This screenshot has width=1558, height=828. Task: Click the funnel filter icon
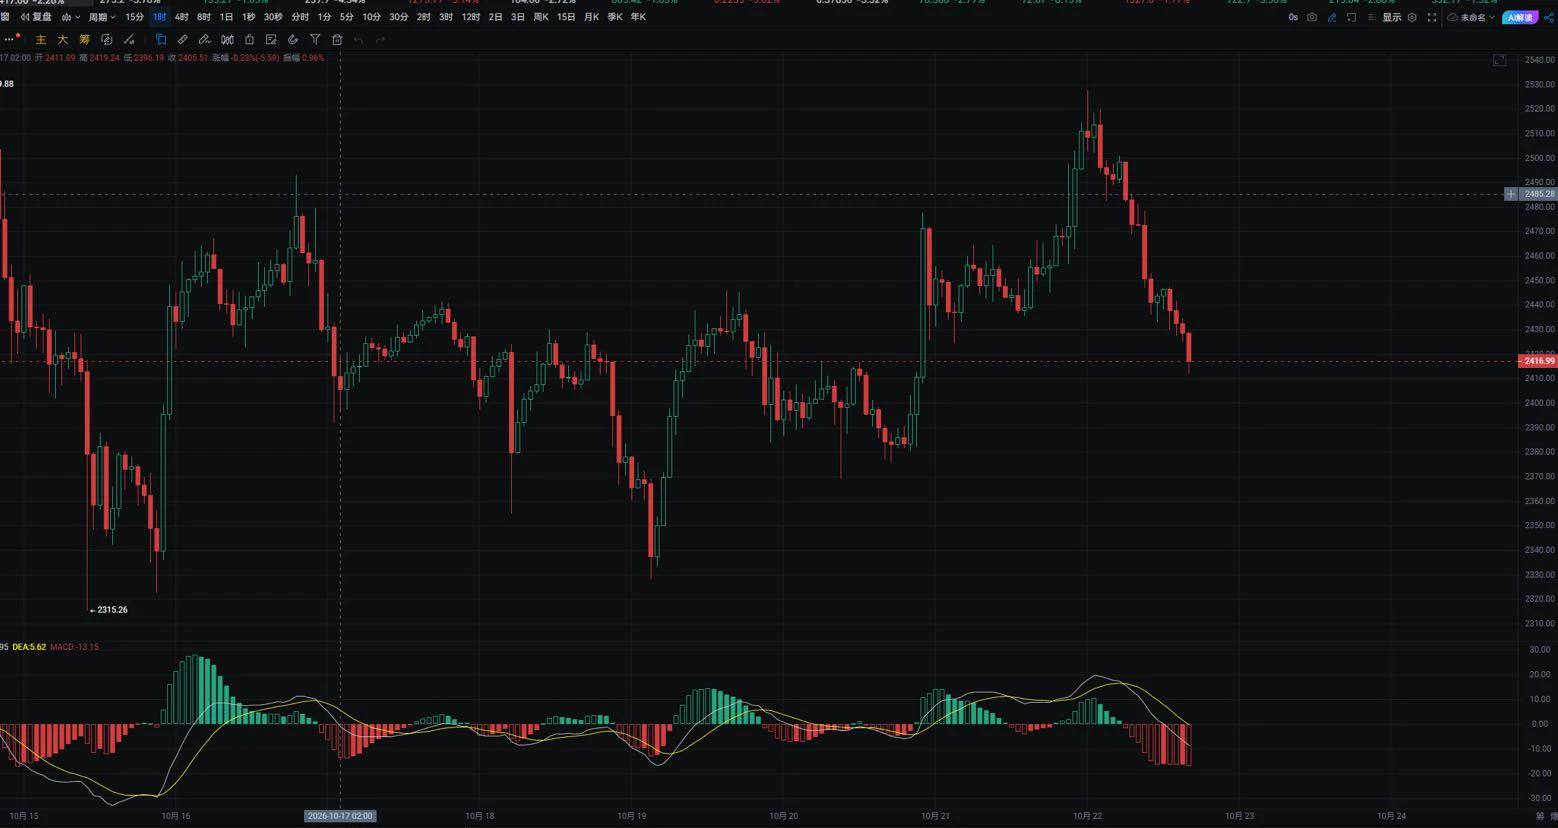point(315,40)
